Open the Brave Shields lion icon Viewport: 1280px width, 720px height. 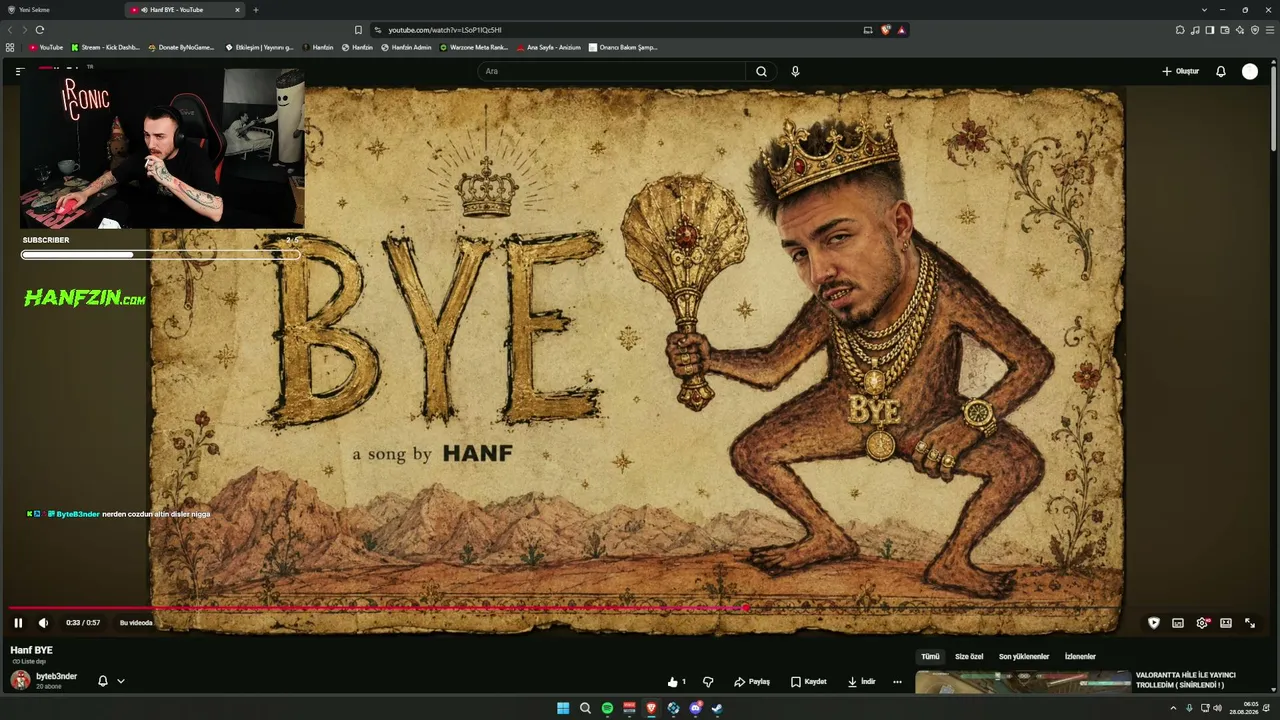pyautogui.click(x=885, y=30)
